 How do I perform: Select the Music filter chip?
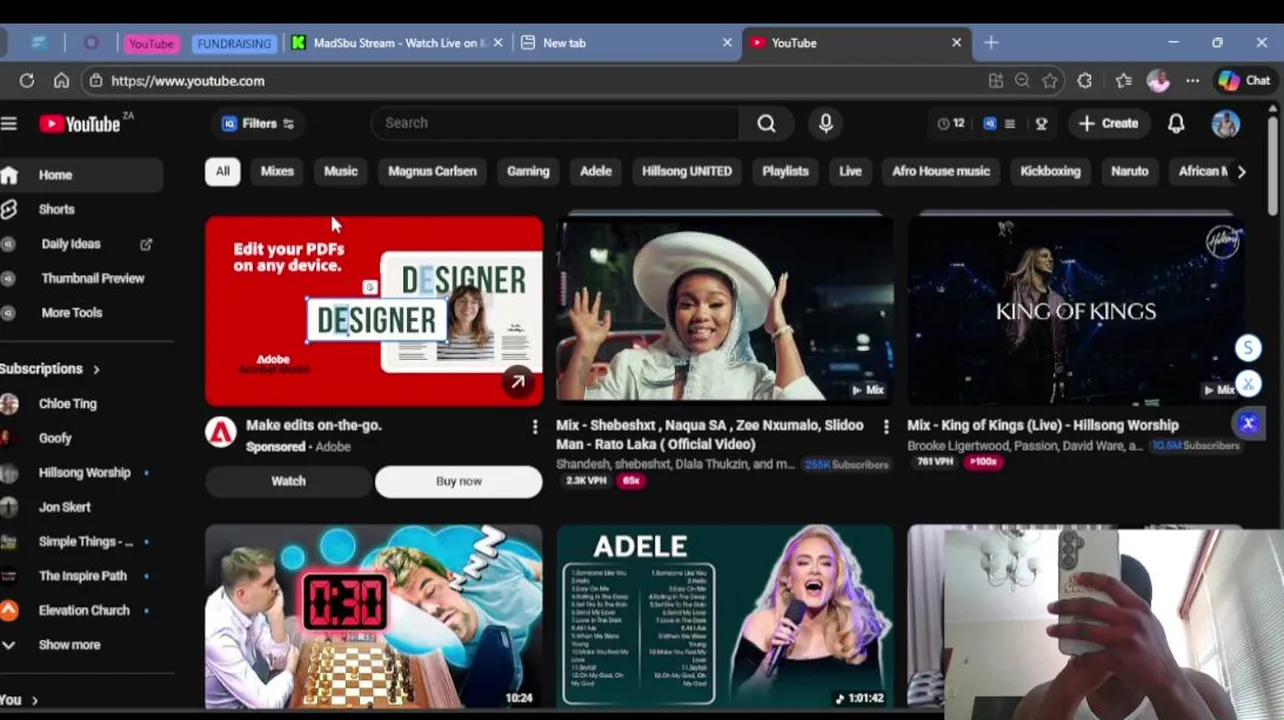click(x=340, y=171)
